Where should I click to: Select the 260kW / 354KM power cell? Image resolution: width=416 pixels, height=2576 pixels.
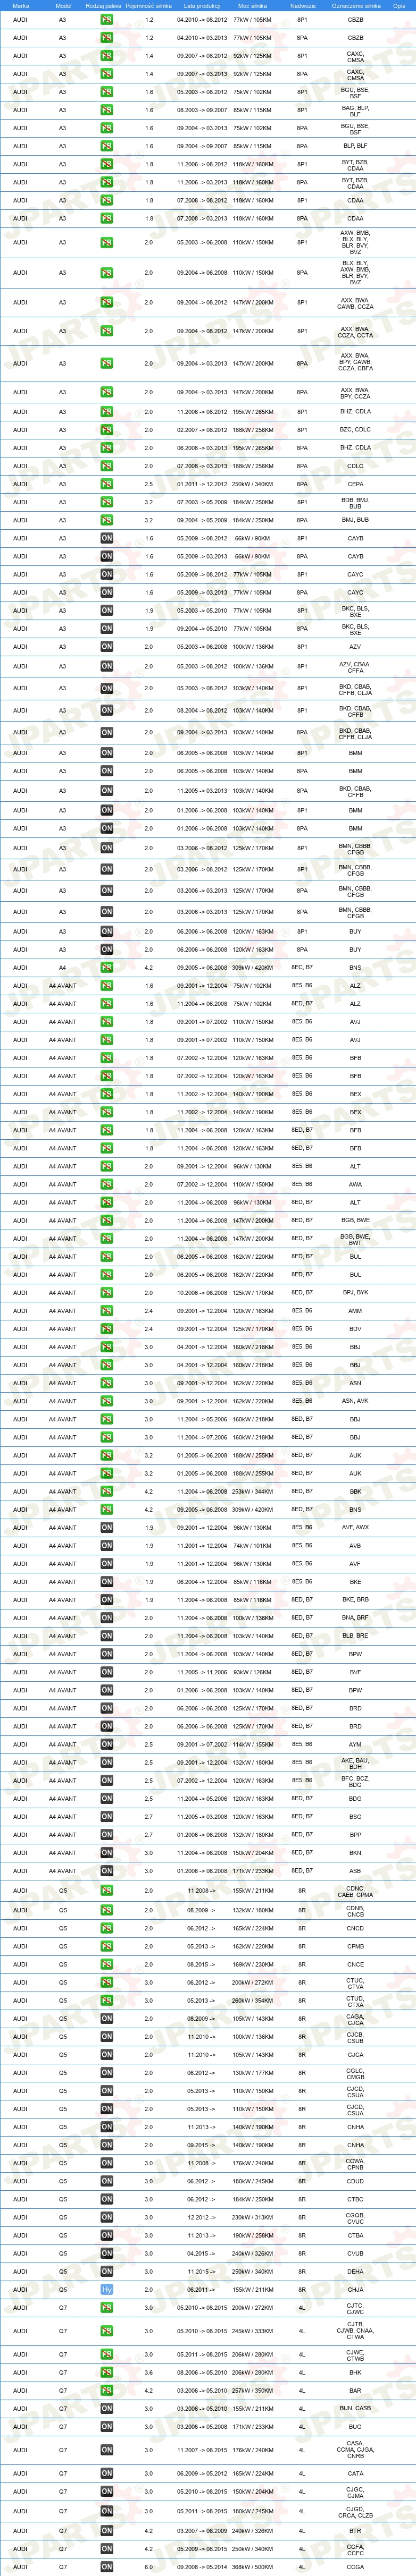252,2001
